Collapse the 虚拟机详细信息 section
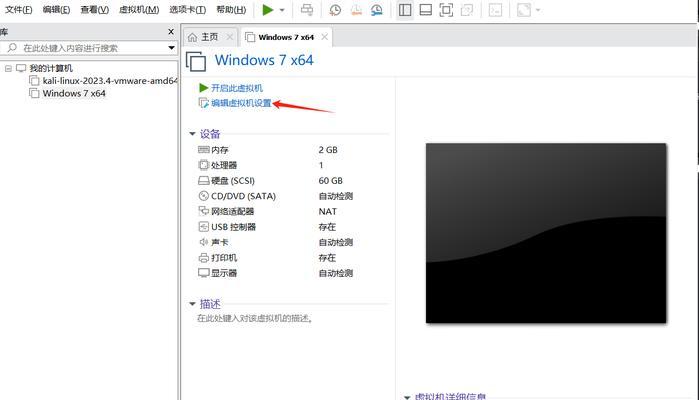This screenshot has height=400, width=699. 407,397
